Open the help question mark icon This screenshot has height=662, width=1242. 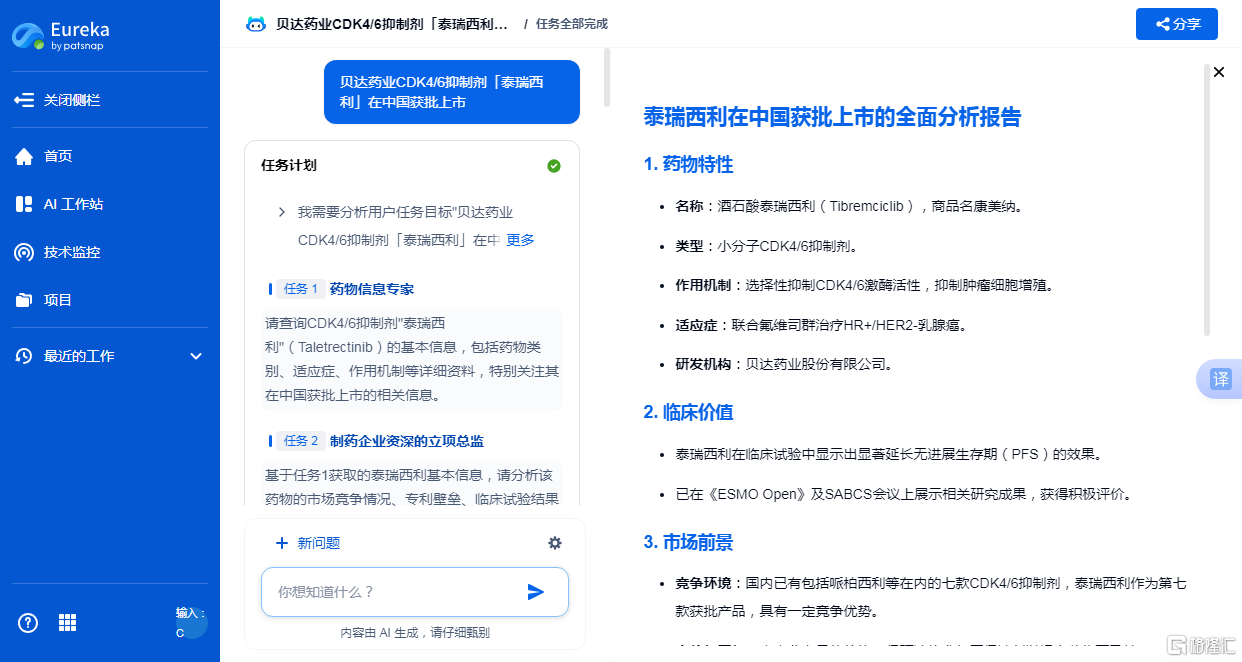(28, 623)
